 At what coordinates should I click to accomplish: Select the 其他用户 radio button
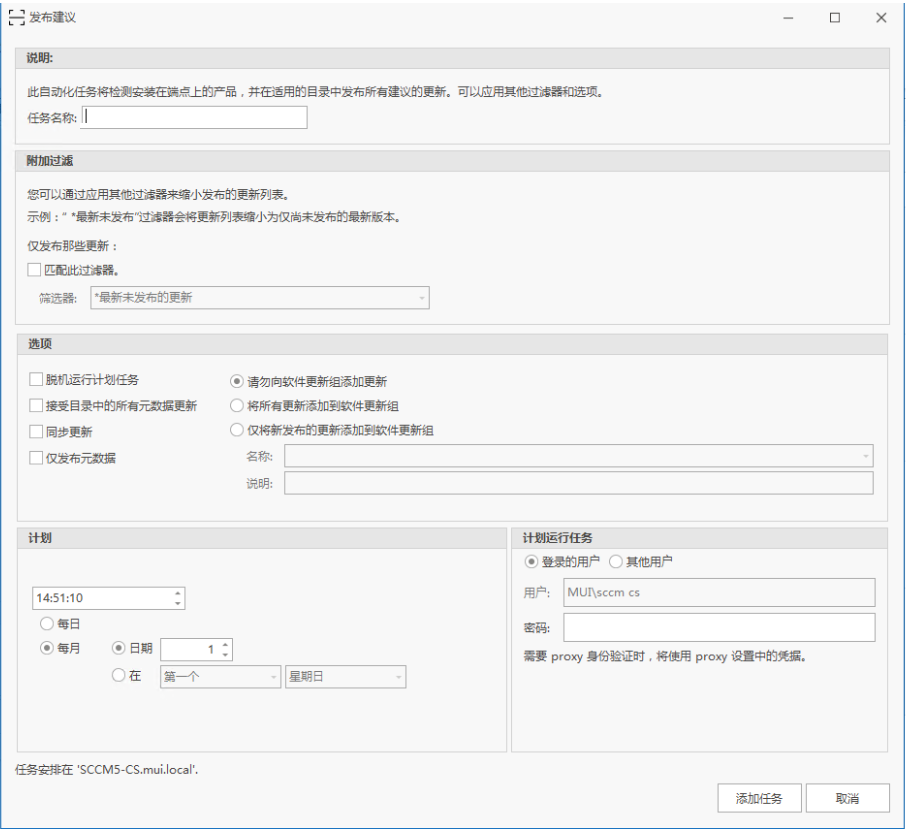click(616, 561)
